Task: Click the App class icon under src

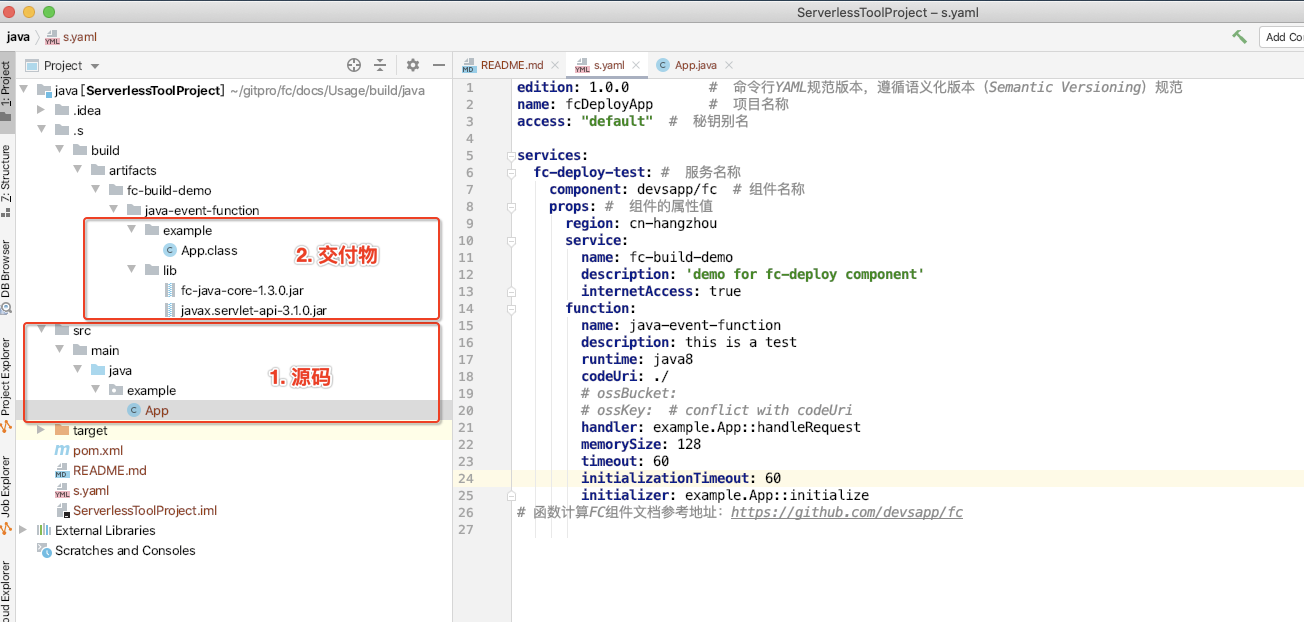Action: coord(134,410)
